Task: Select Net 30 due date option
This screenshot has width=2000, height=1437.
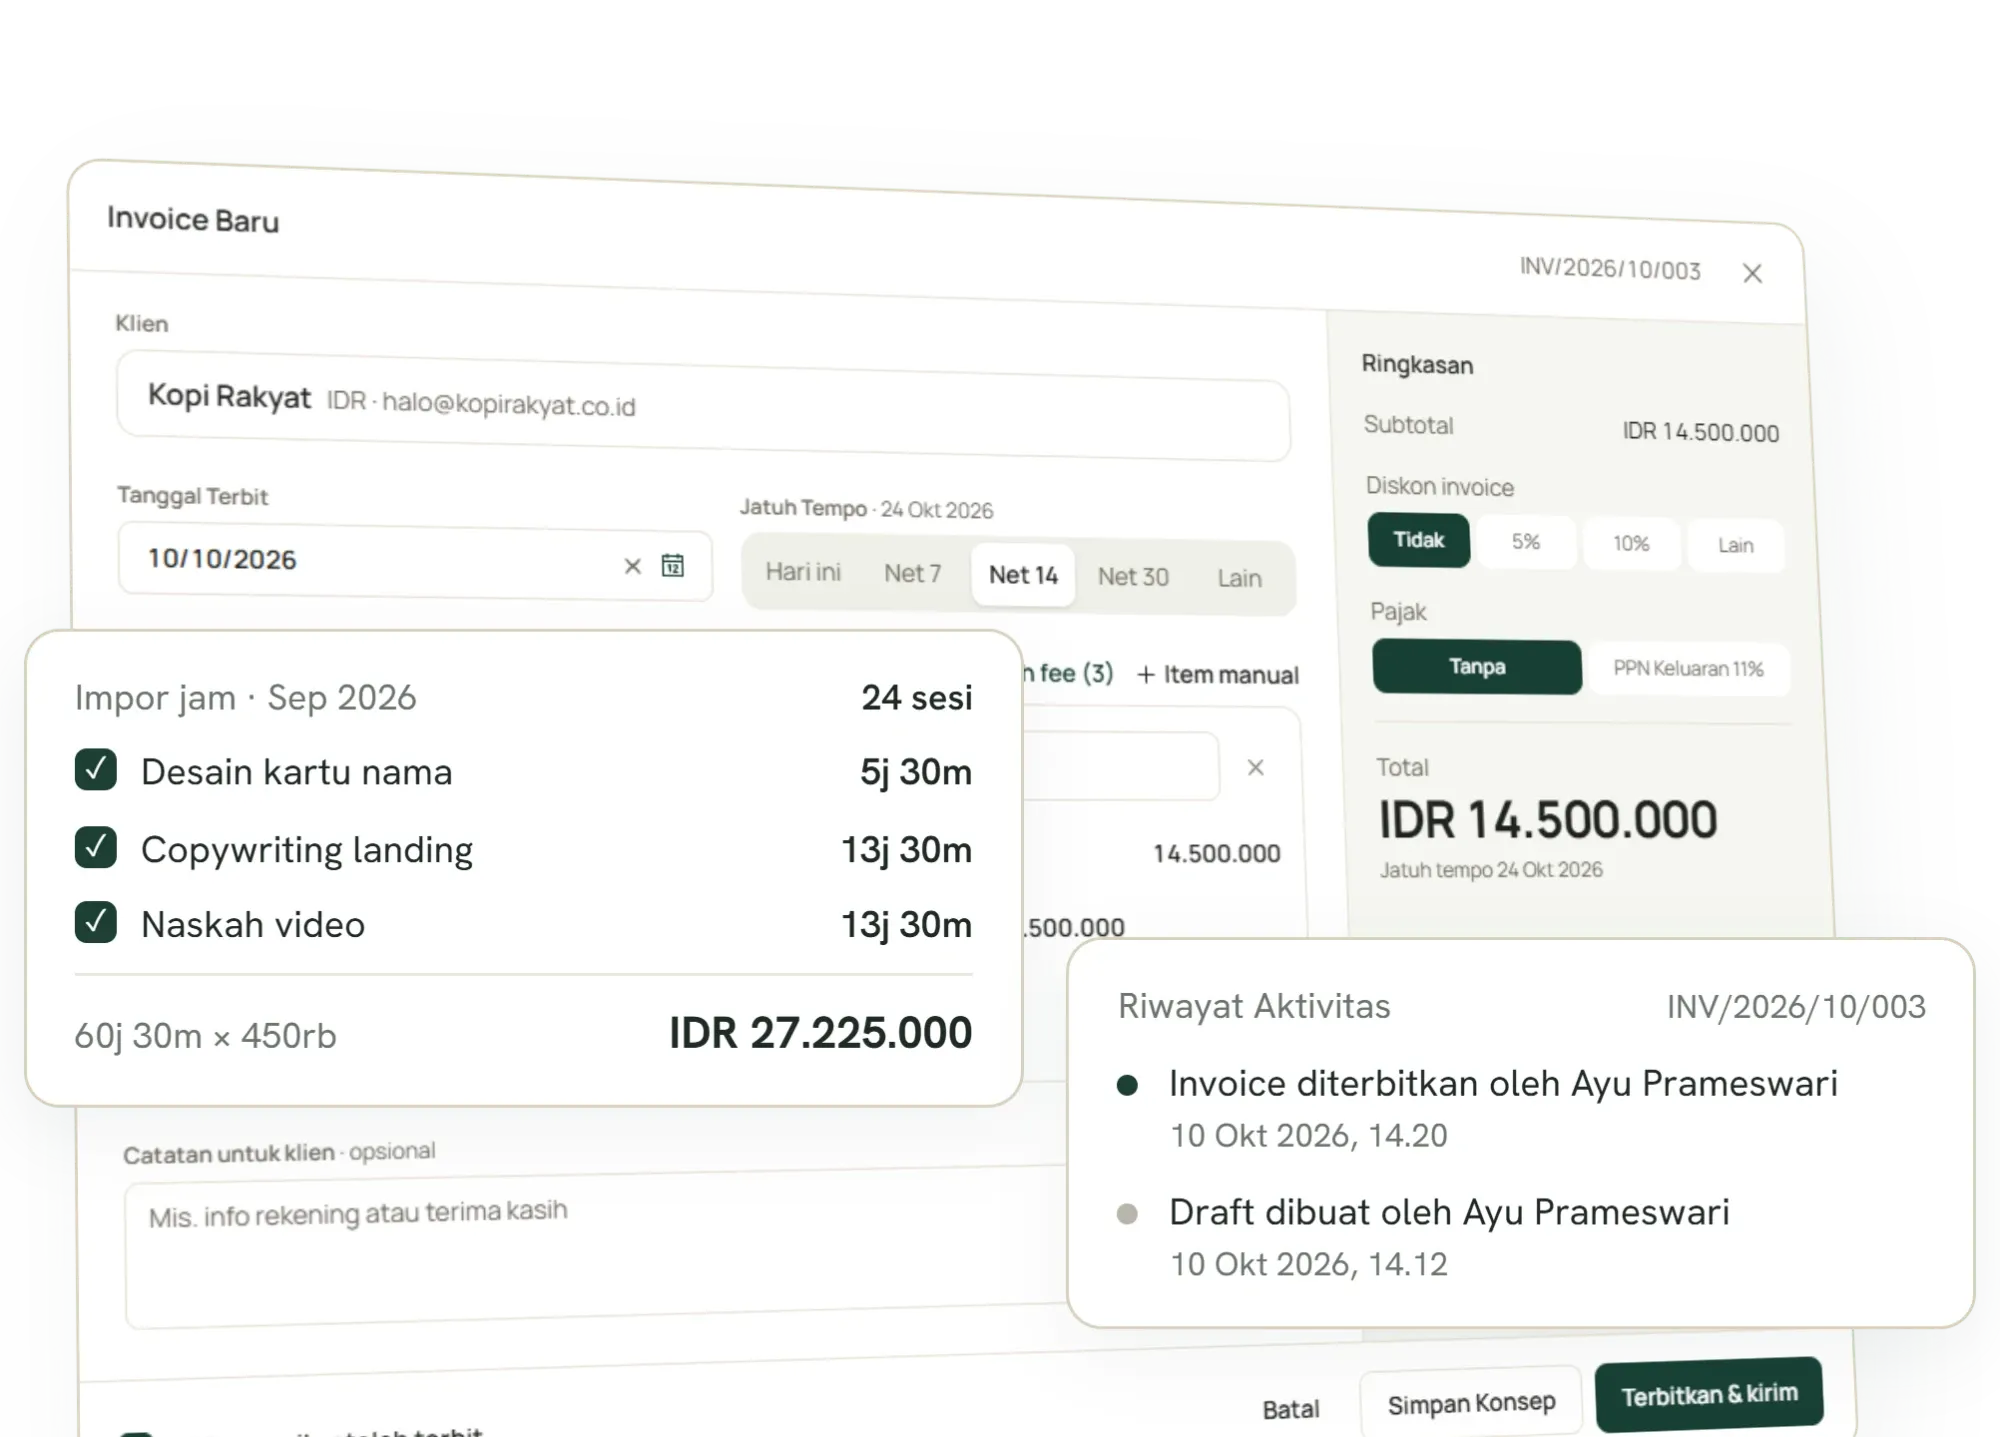Action: pos(1133,576)
